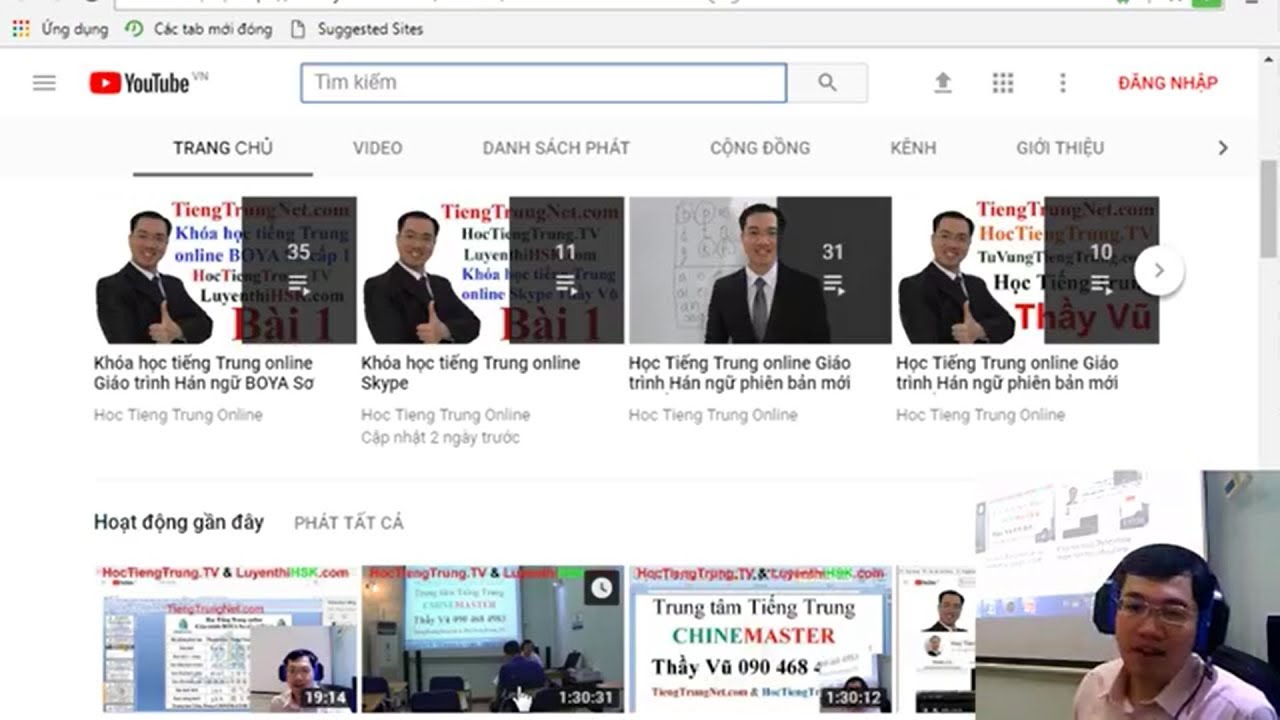Click the Ứng dụng apps bookmark icon

(21, 29)
